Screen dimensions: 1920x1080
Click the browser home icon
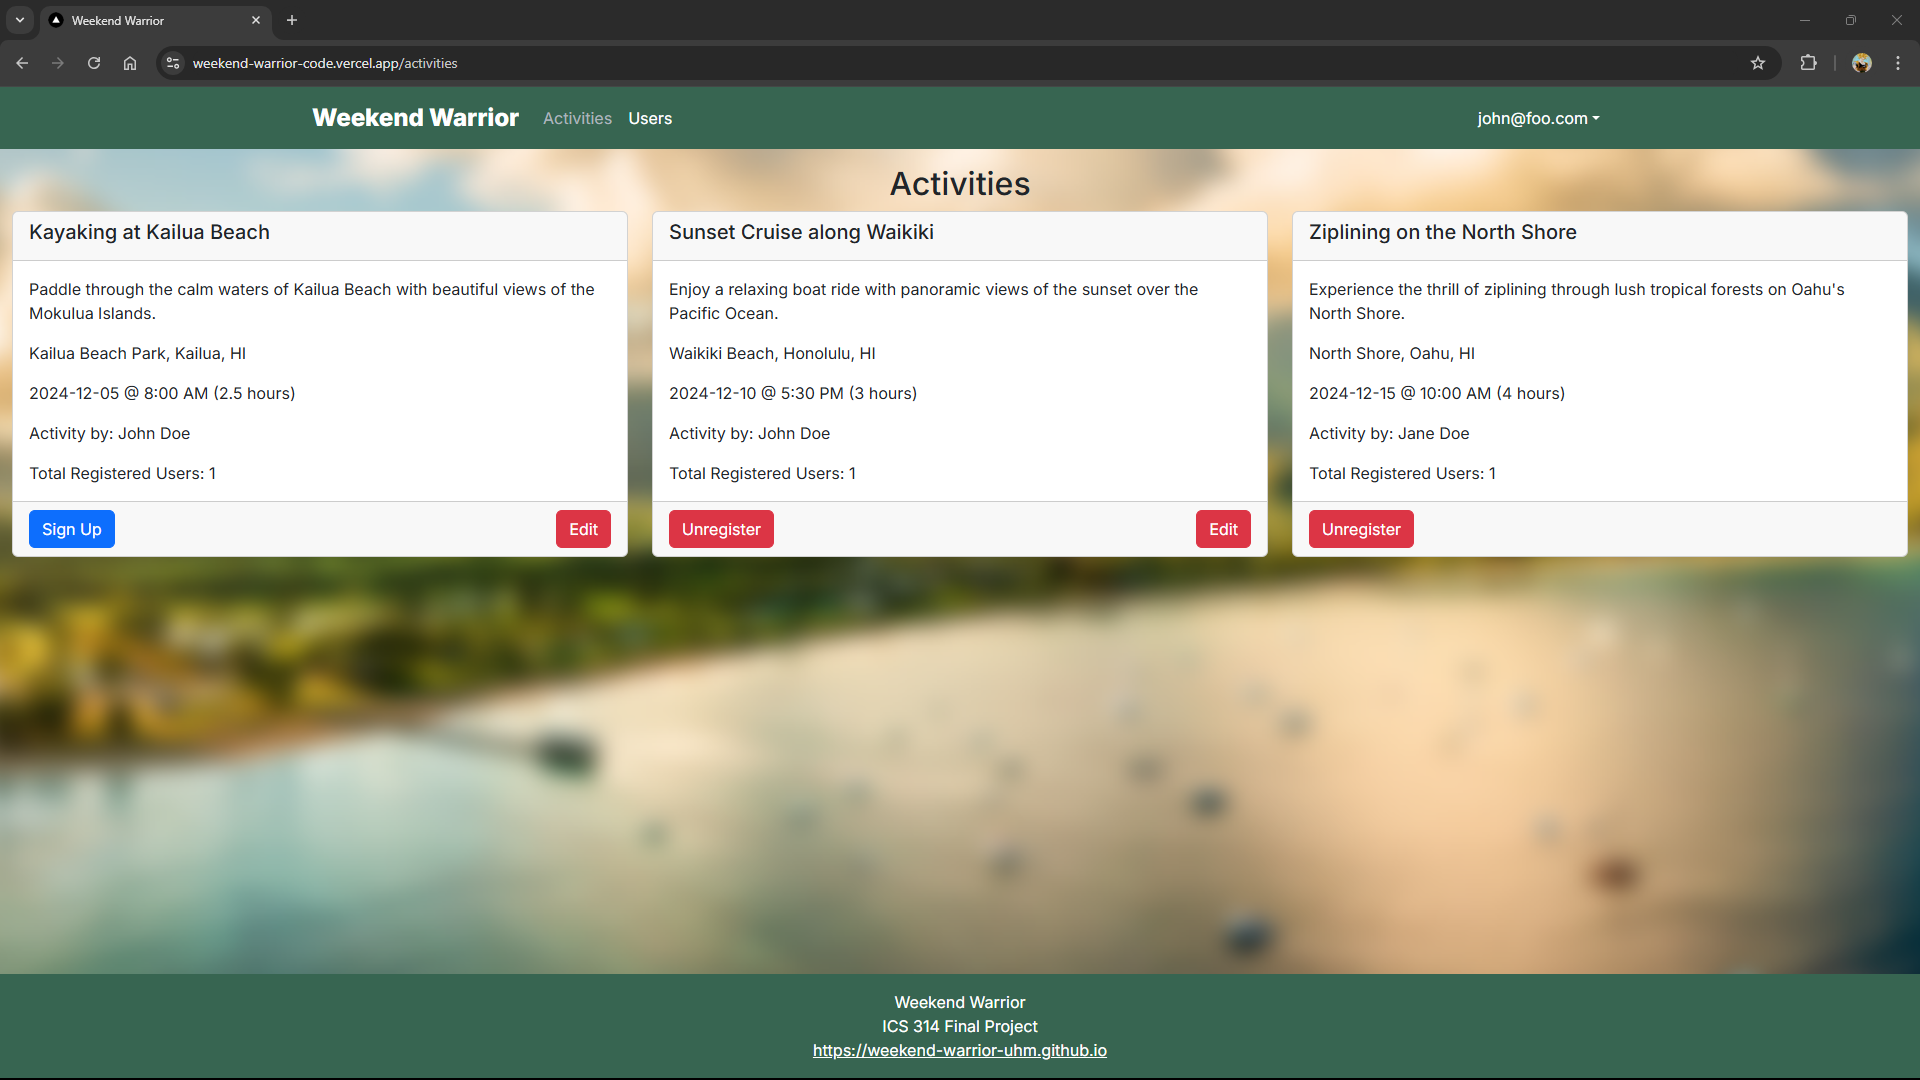point(129,62)
